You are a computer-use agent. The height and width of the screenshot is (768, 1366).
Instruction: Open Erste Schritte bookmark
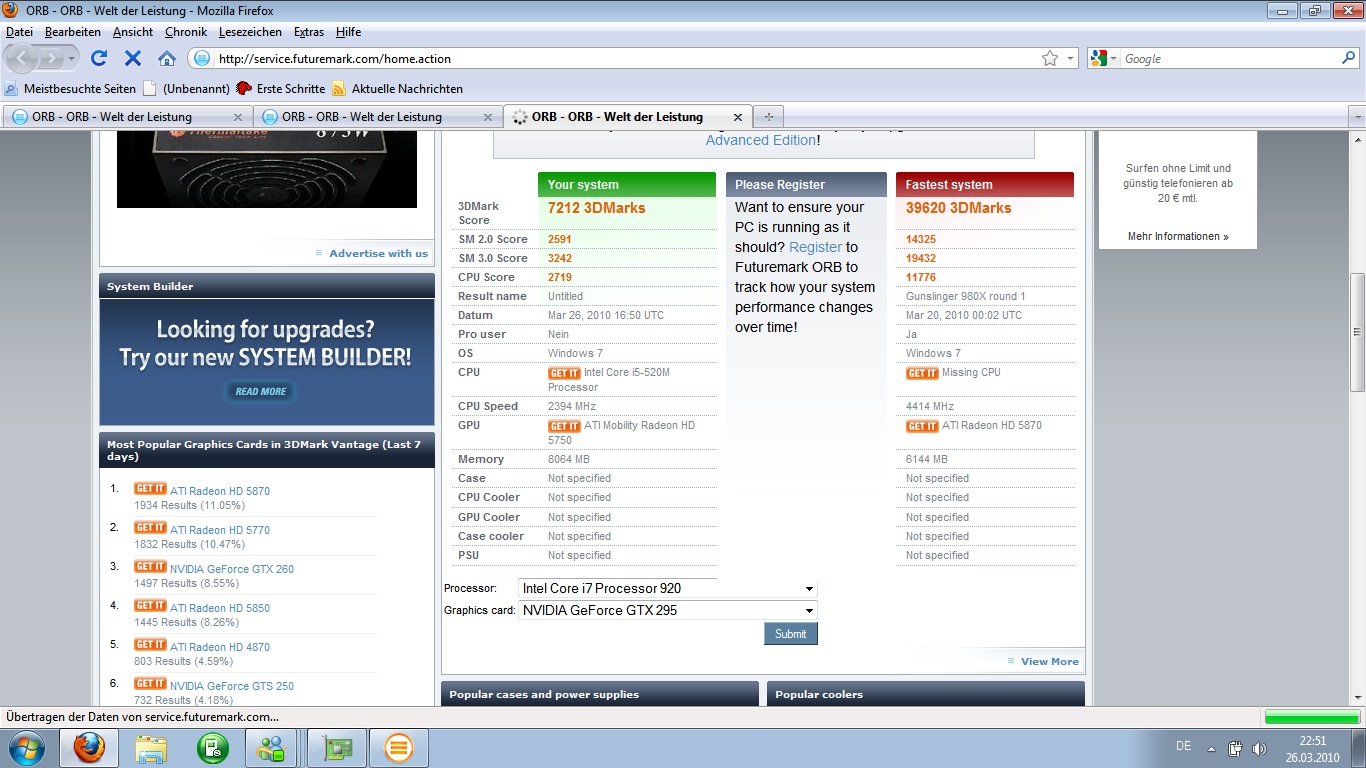point(280,88)
